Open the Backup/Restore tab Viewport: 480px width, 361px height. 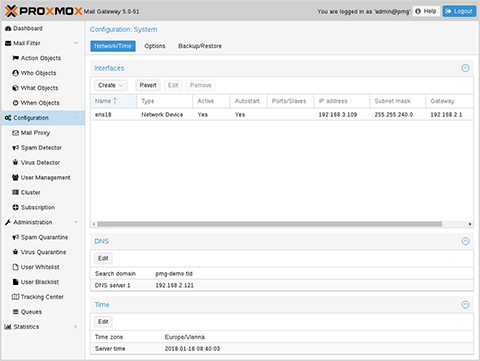(200, 46)
